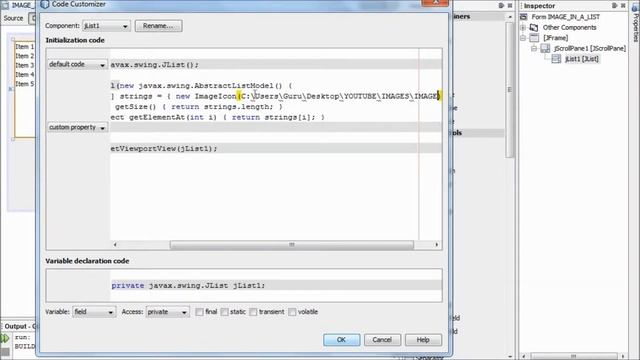Enable the static checkbox
Viewport: 640px width, 360px height.
click(224, 312)
